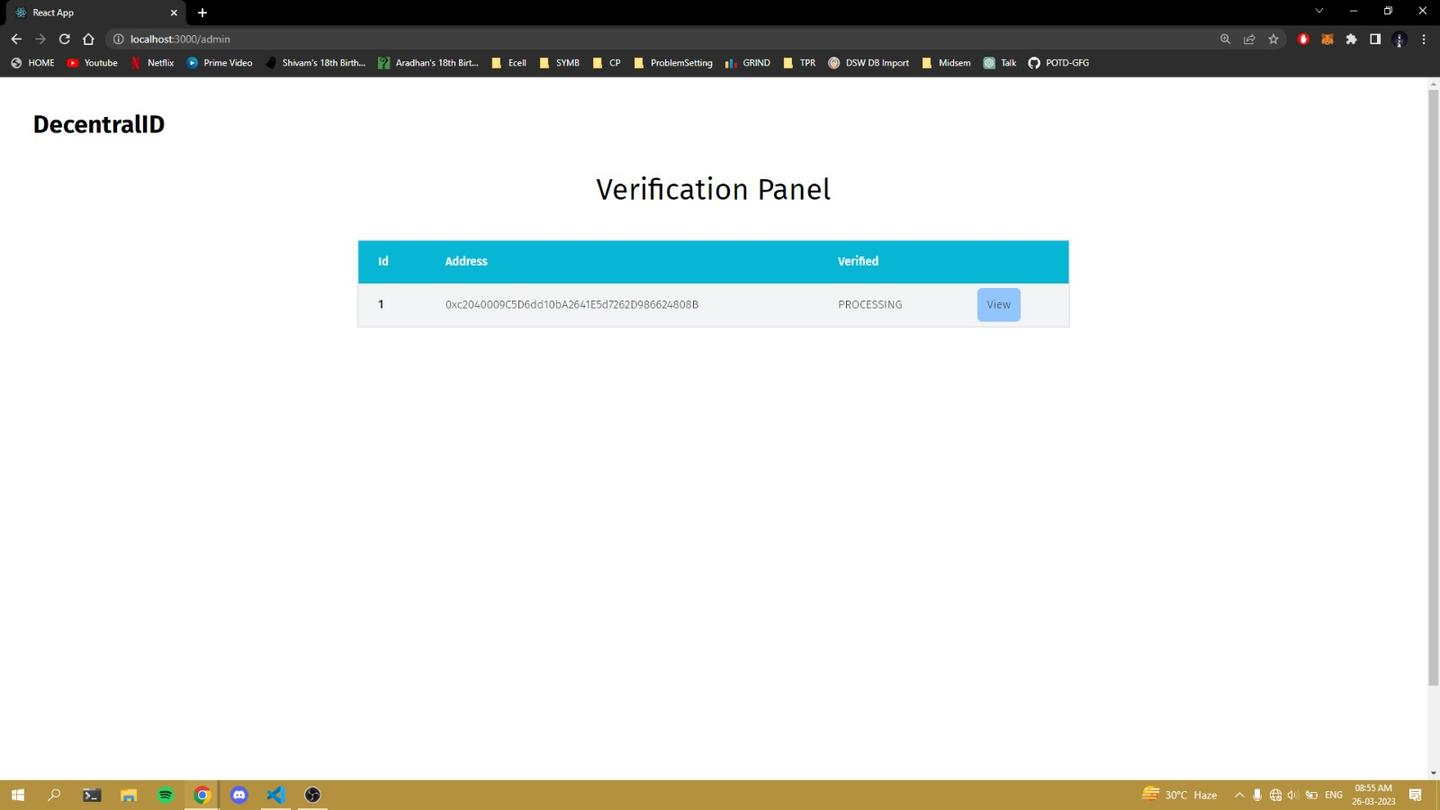Open the Aradhan's 18th Birt... bookmark
Image resolution: width=1440 pixels, height=810 pixels.
pos(428,62)
